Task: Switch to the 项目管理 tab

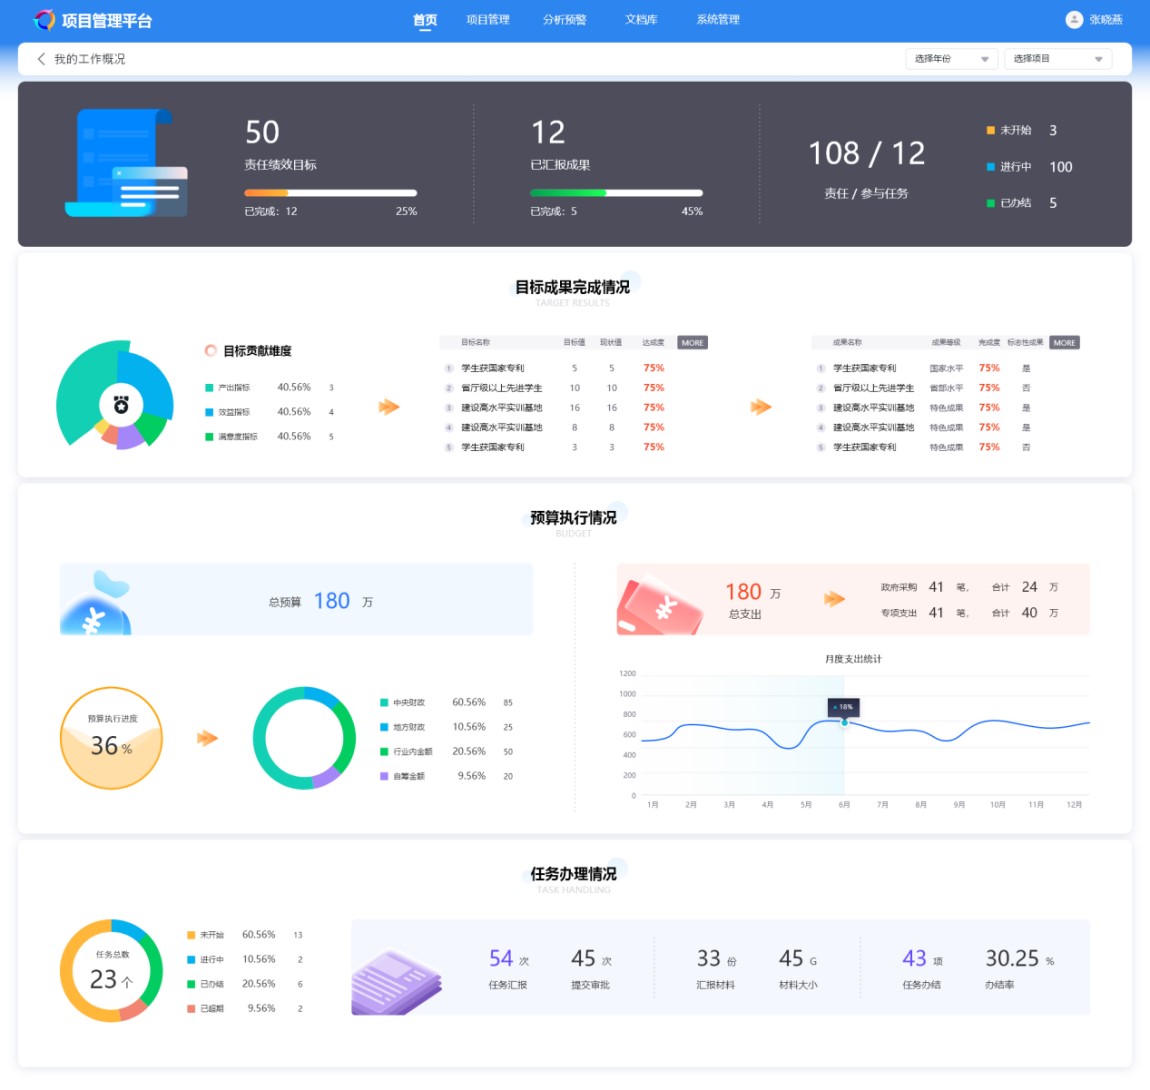Action: coord(488,20)
